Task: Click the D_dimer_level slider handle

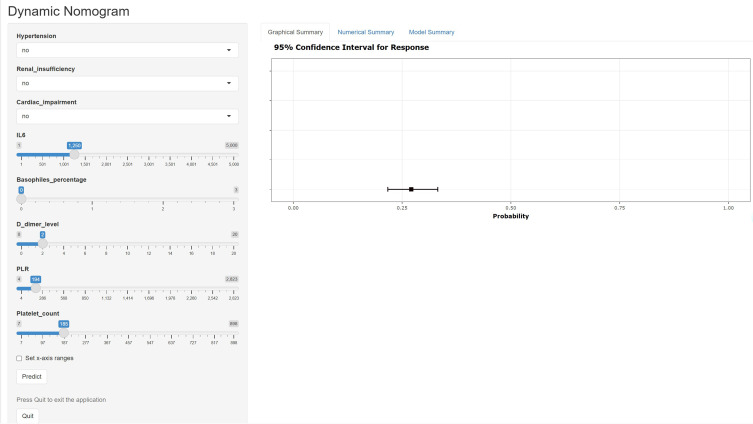Action: pyautogui.click(x=42, y=244)
